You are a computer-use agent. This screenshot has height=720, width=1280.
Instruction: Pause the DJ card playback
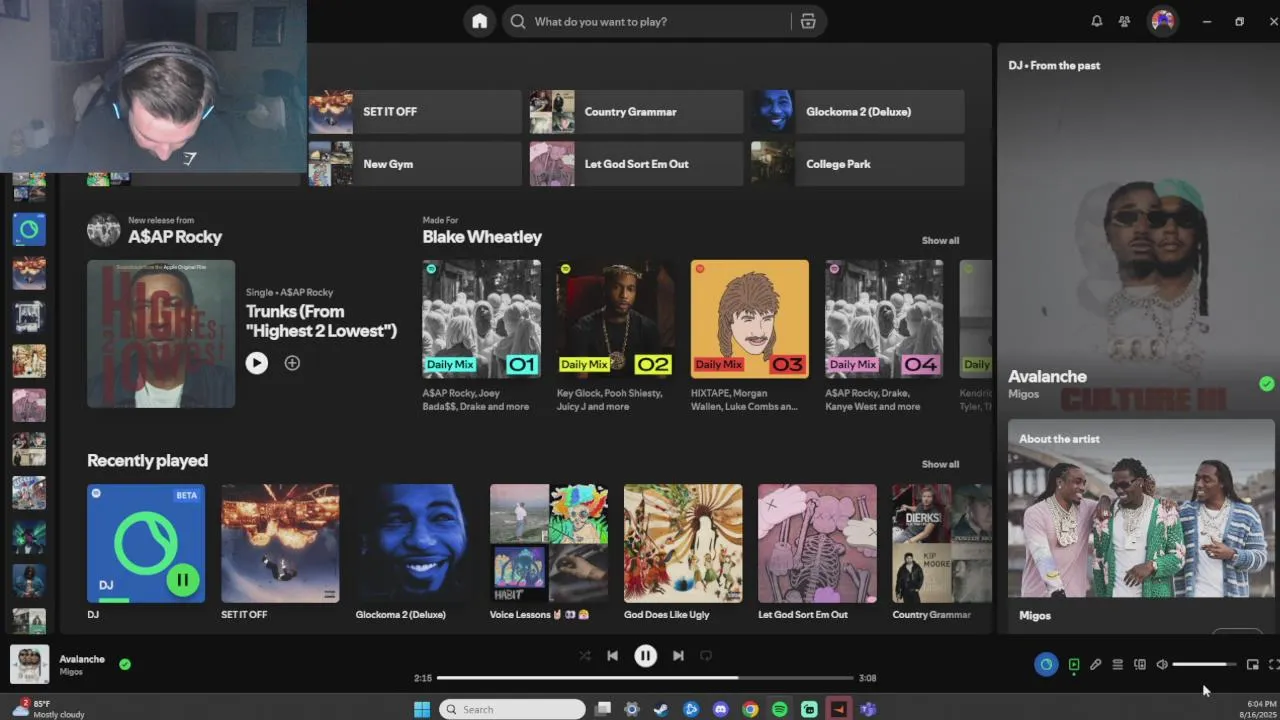pos(183,580)
